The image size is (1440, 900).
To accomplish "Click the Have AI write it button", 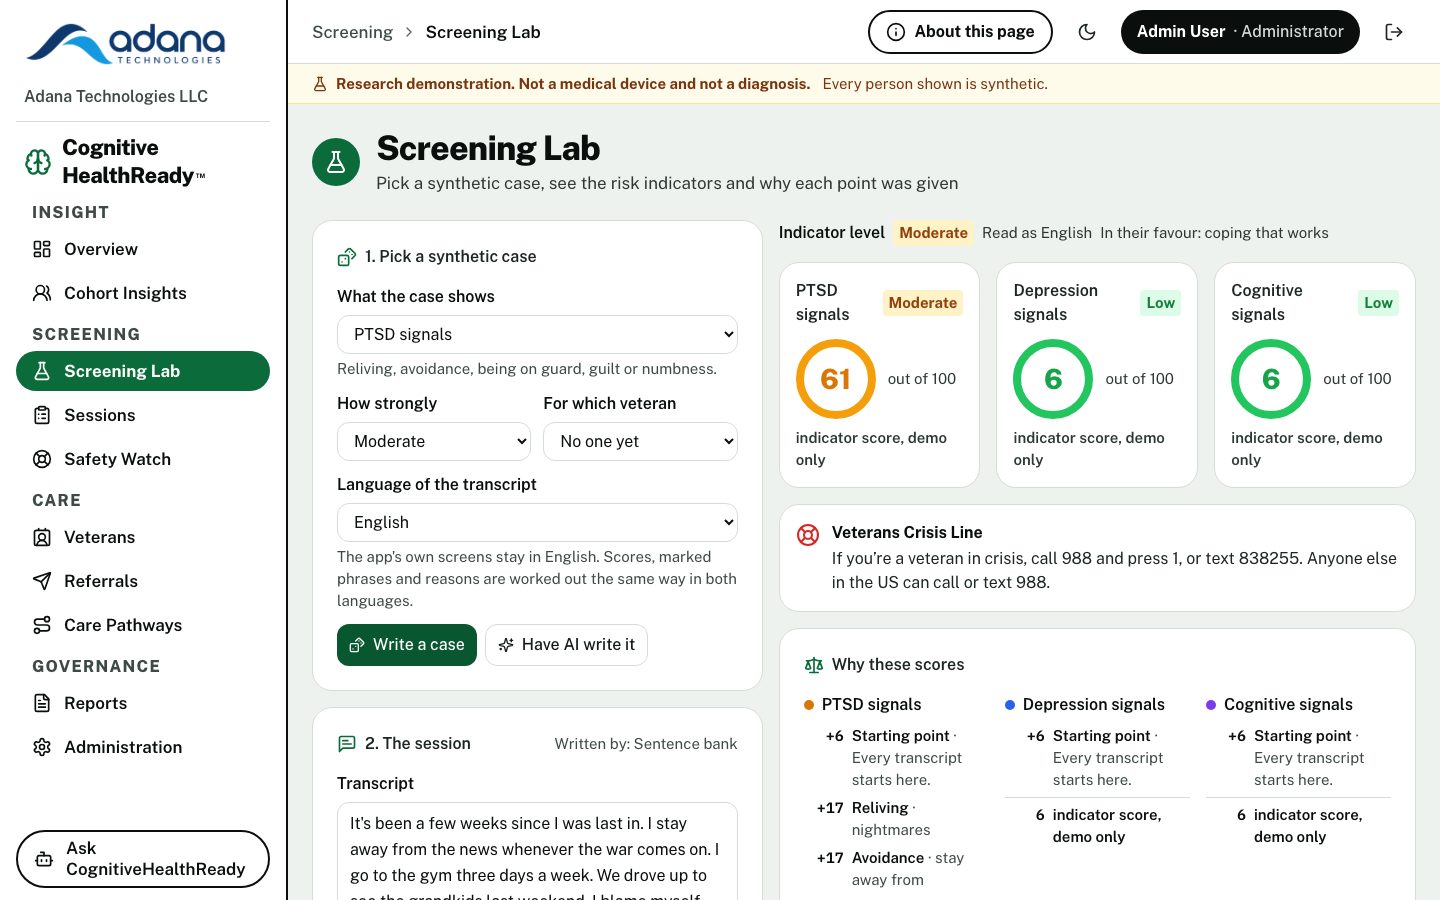I will pyautogui.click(x=566, y=645).
